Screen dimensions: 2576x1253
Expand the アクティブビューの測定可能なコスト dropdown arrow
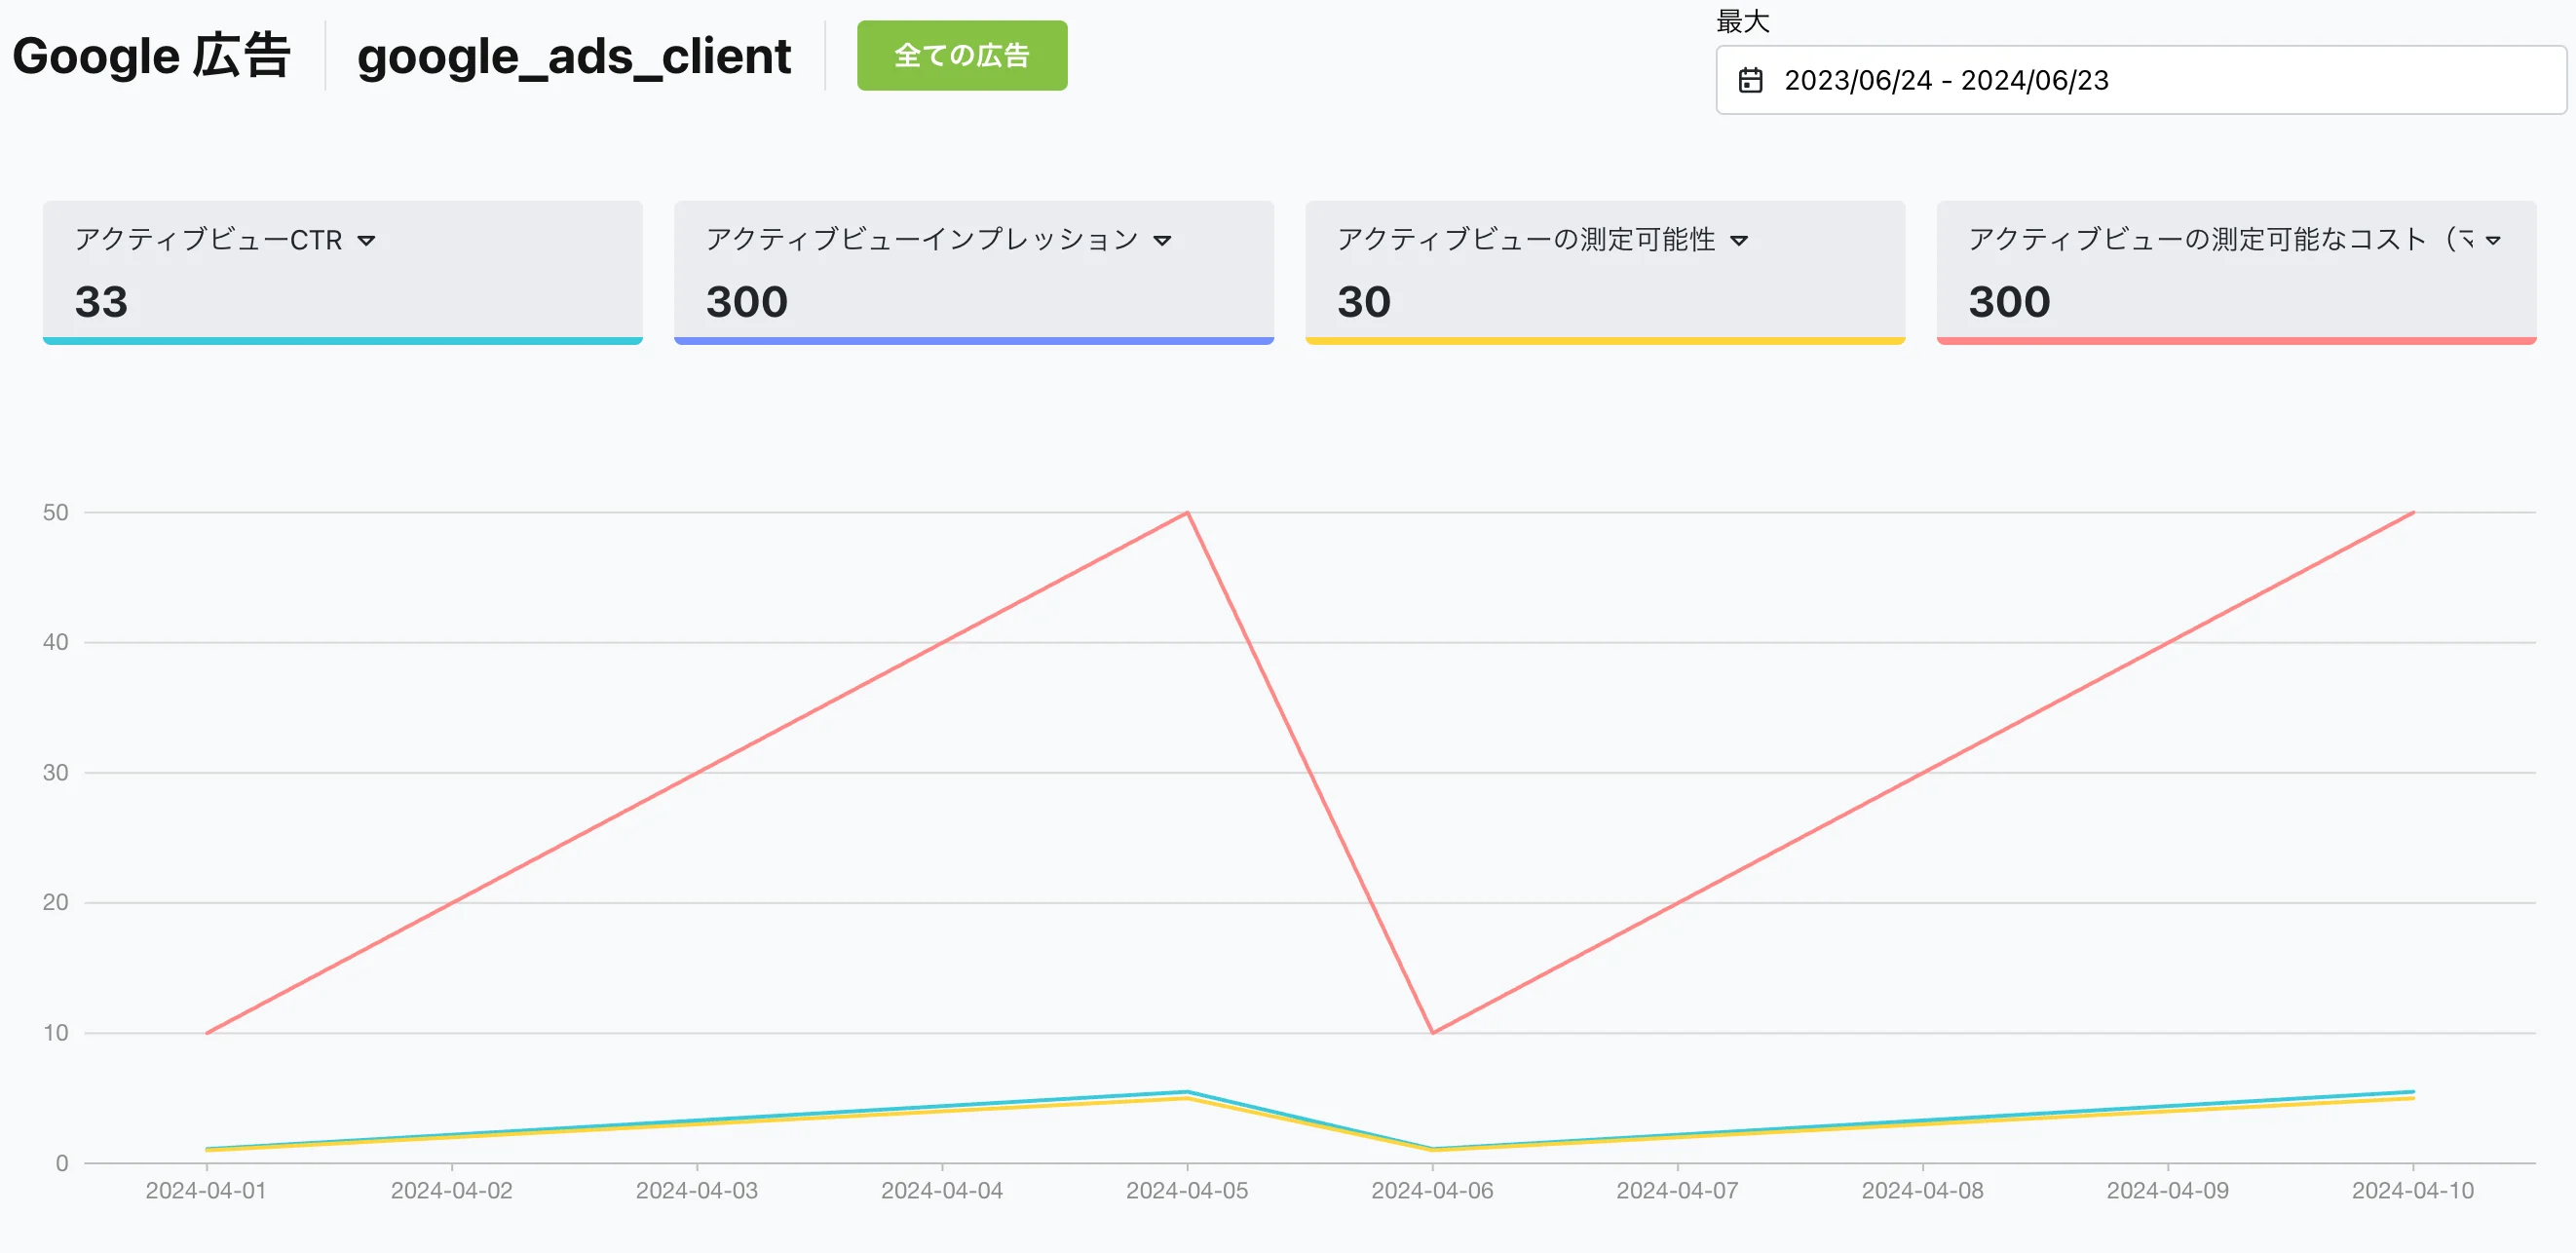(x=2493, y=241)
